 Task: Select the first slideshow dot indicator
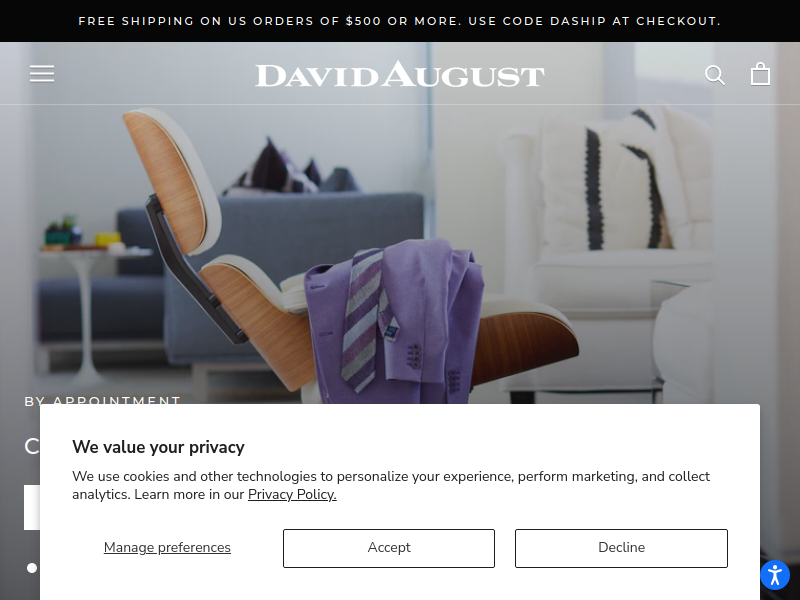point(32,568)
